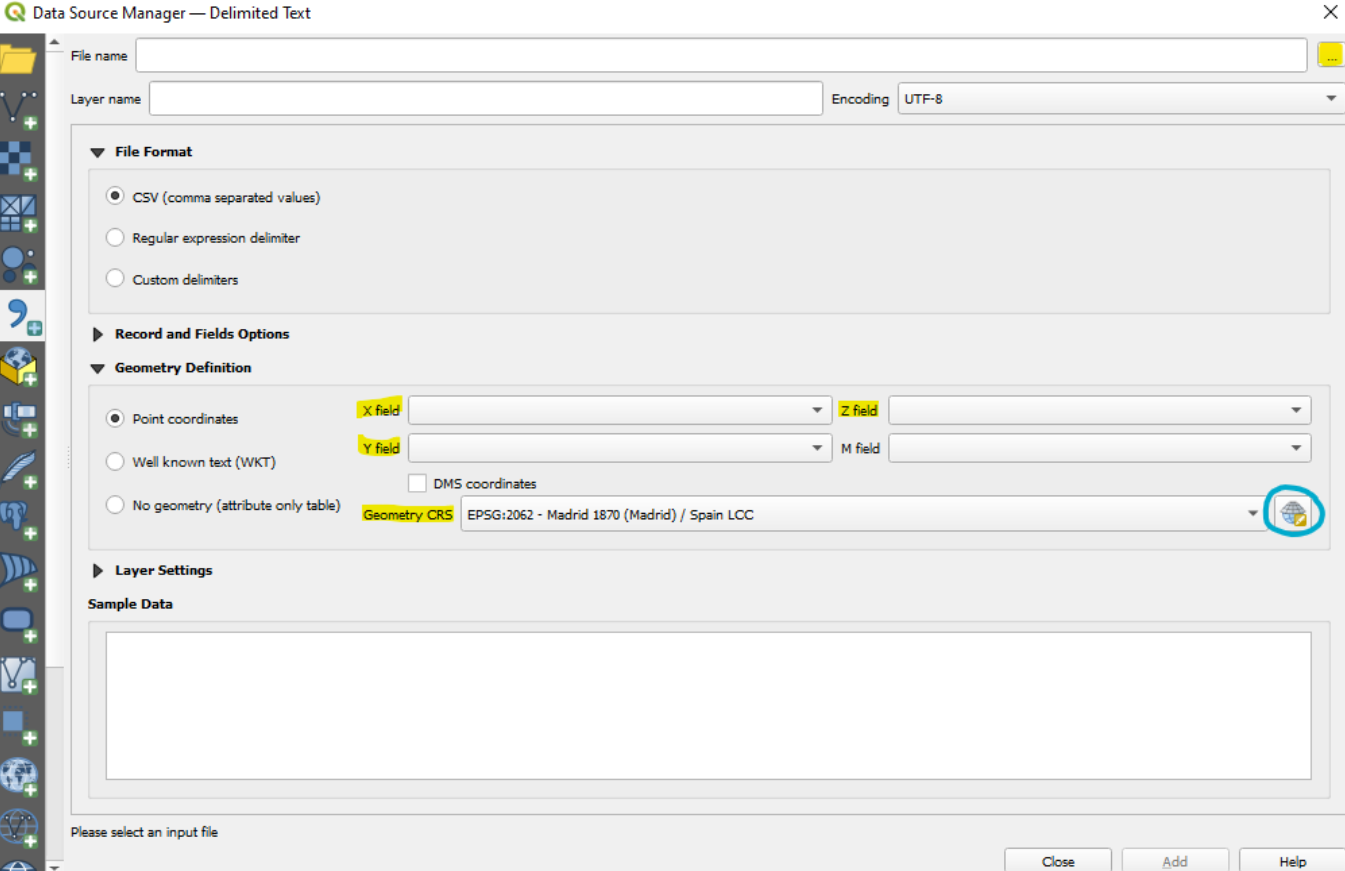Open the X field dropdown

point(620,410)
